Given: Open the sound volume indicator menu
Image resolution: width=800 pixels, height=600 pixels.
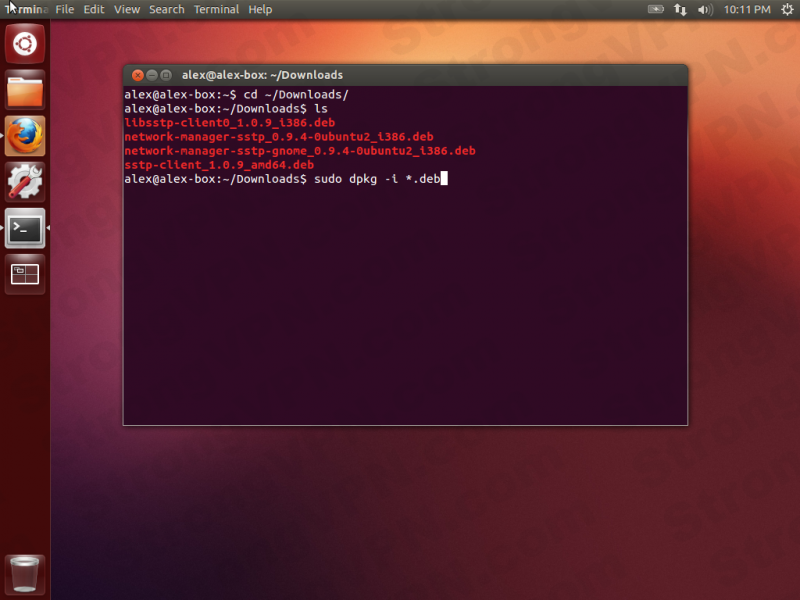Looking at the screenshot, I should click(x=705, y=9).
